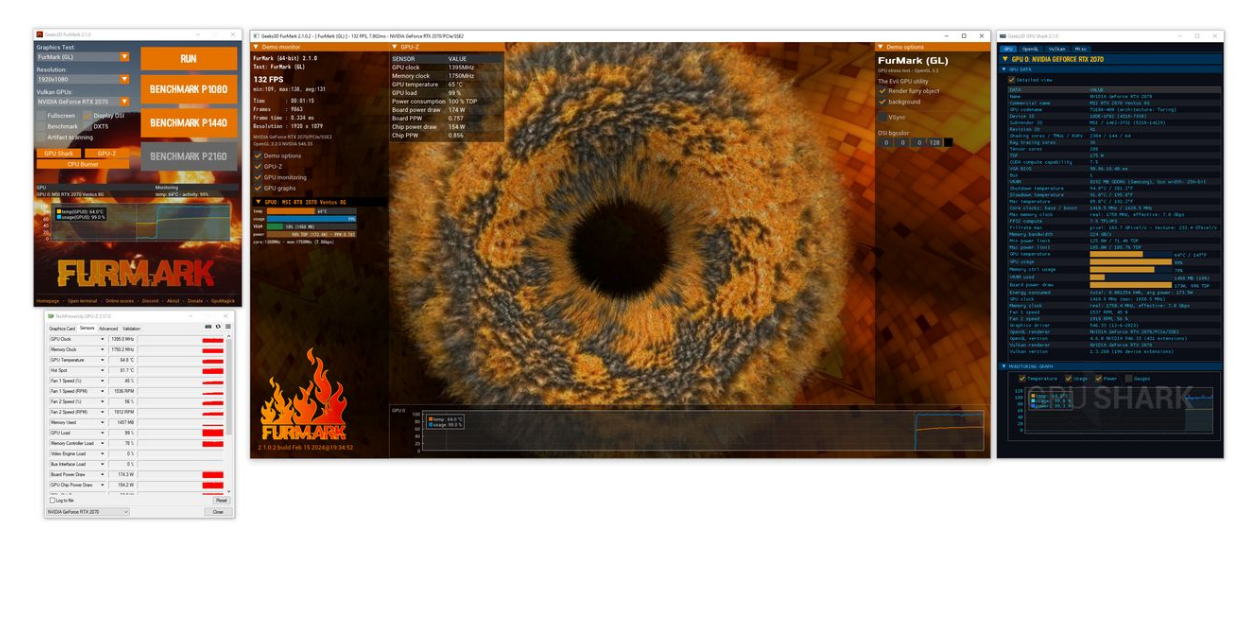Screen dimensions: 1242x639
Task: Open GPU-Z settings via the gear icon
Action: pos(218,326)
